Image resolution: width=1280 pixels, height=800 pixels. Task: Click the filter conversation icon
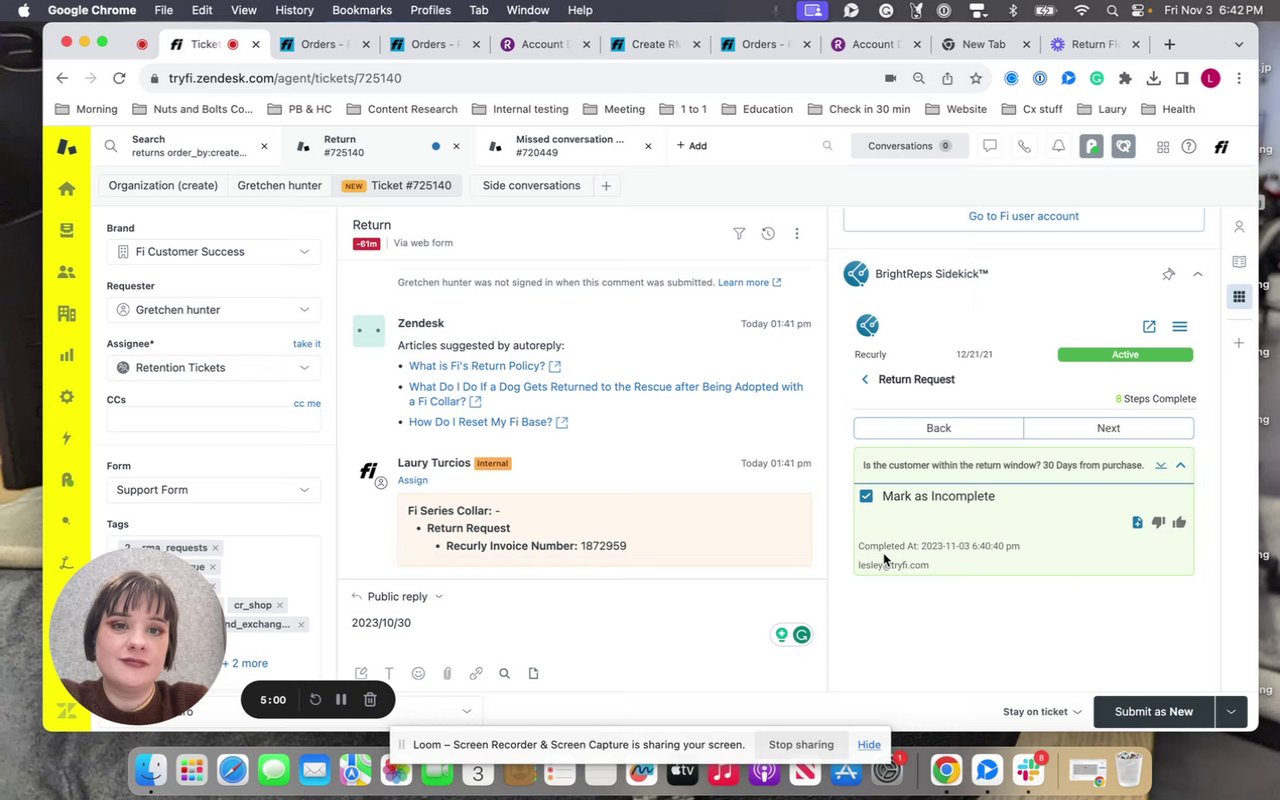(x=739, y=234)
